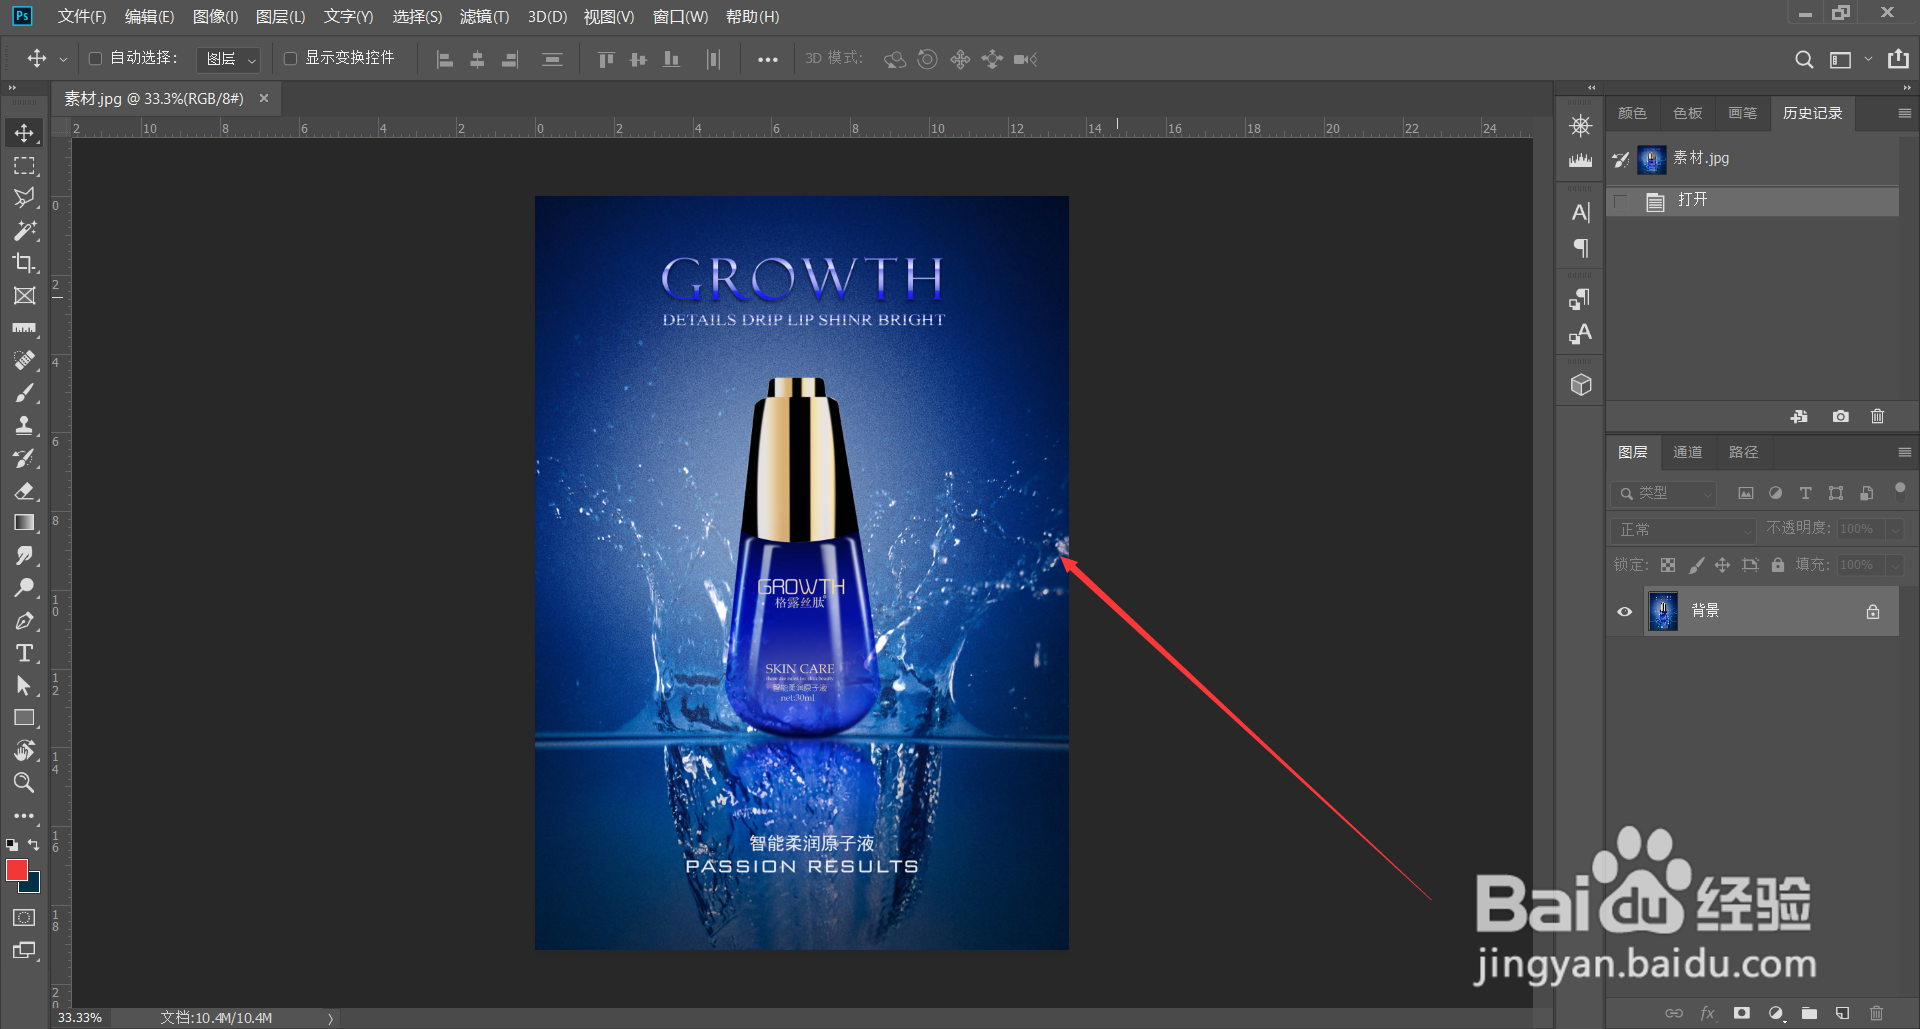The height and width of the screenshot is (1029, 1920).
Task: Click the red foreground color swatch
Action: click(16, 869)
